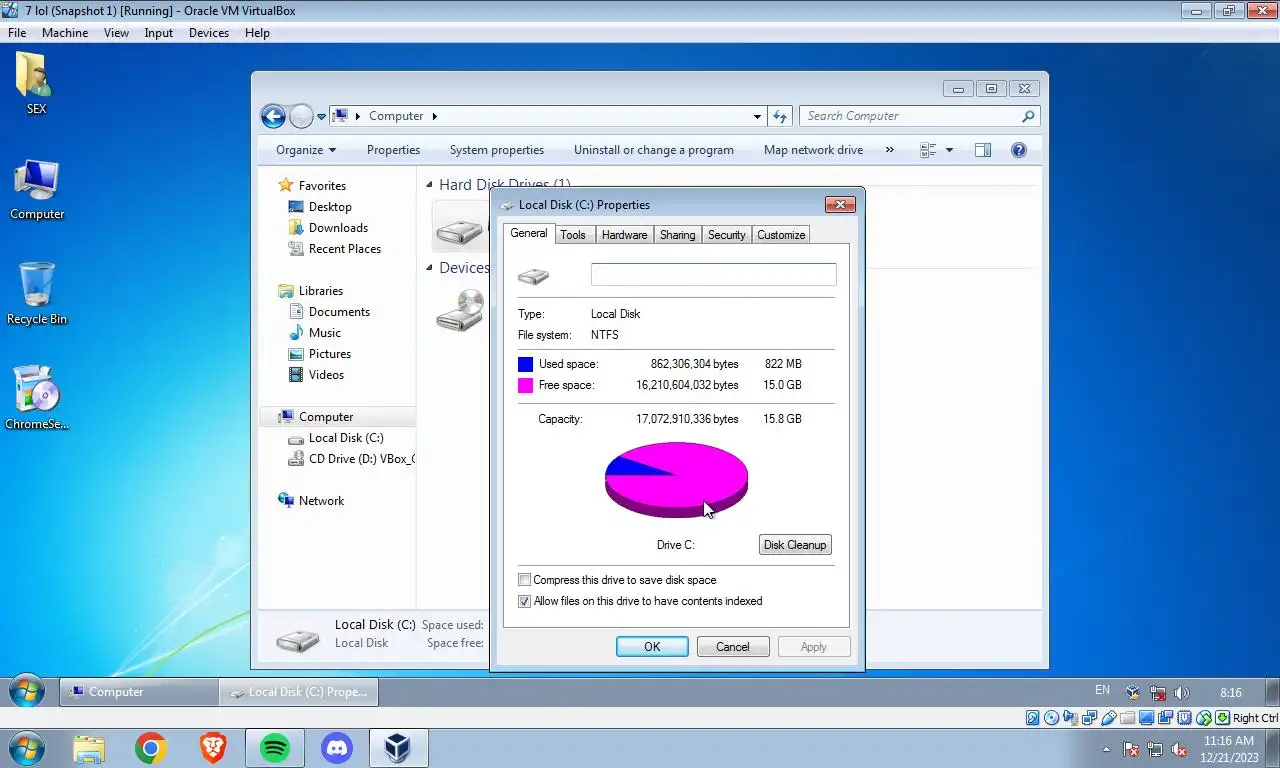
Task: Open the Organize dropdown menu
Action: 306,150
